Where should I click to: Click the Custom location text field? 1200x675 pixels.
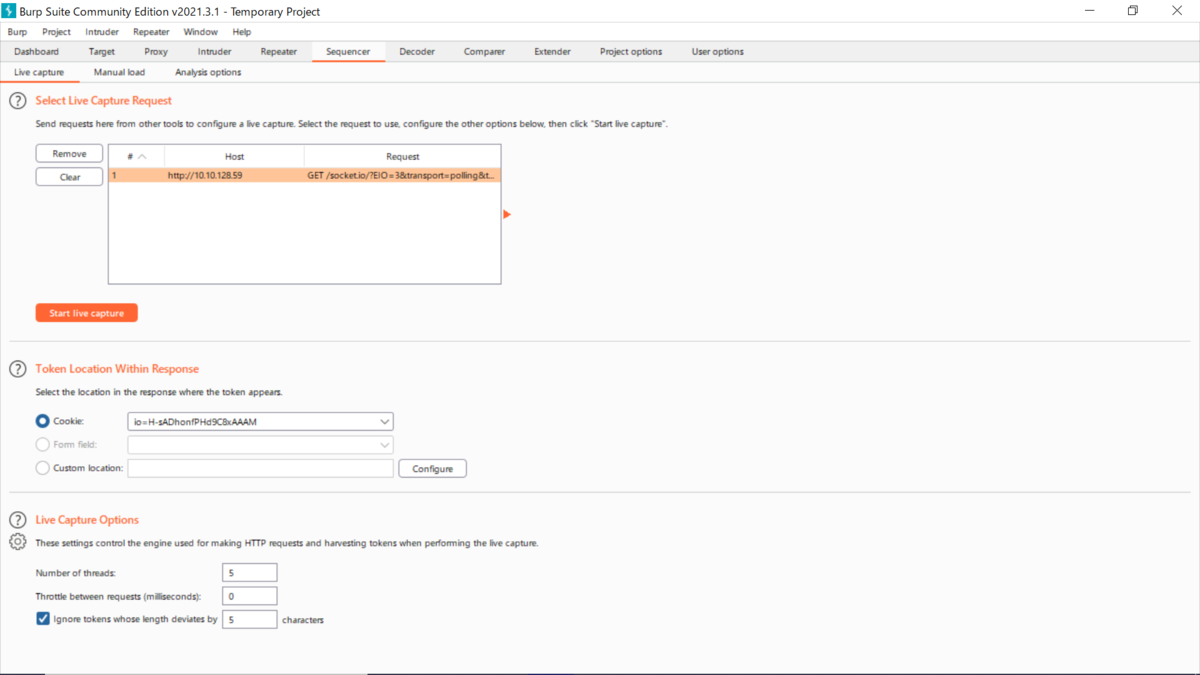pos(260,468)
